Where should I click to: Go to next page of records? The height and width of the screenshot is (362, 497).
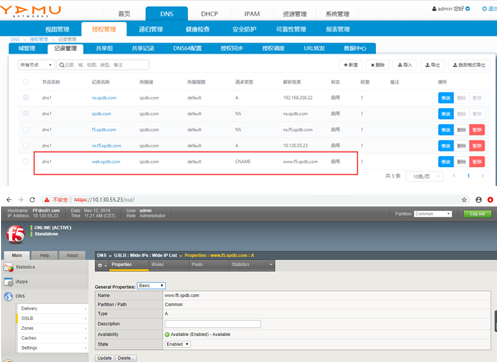tap(483, 176)
